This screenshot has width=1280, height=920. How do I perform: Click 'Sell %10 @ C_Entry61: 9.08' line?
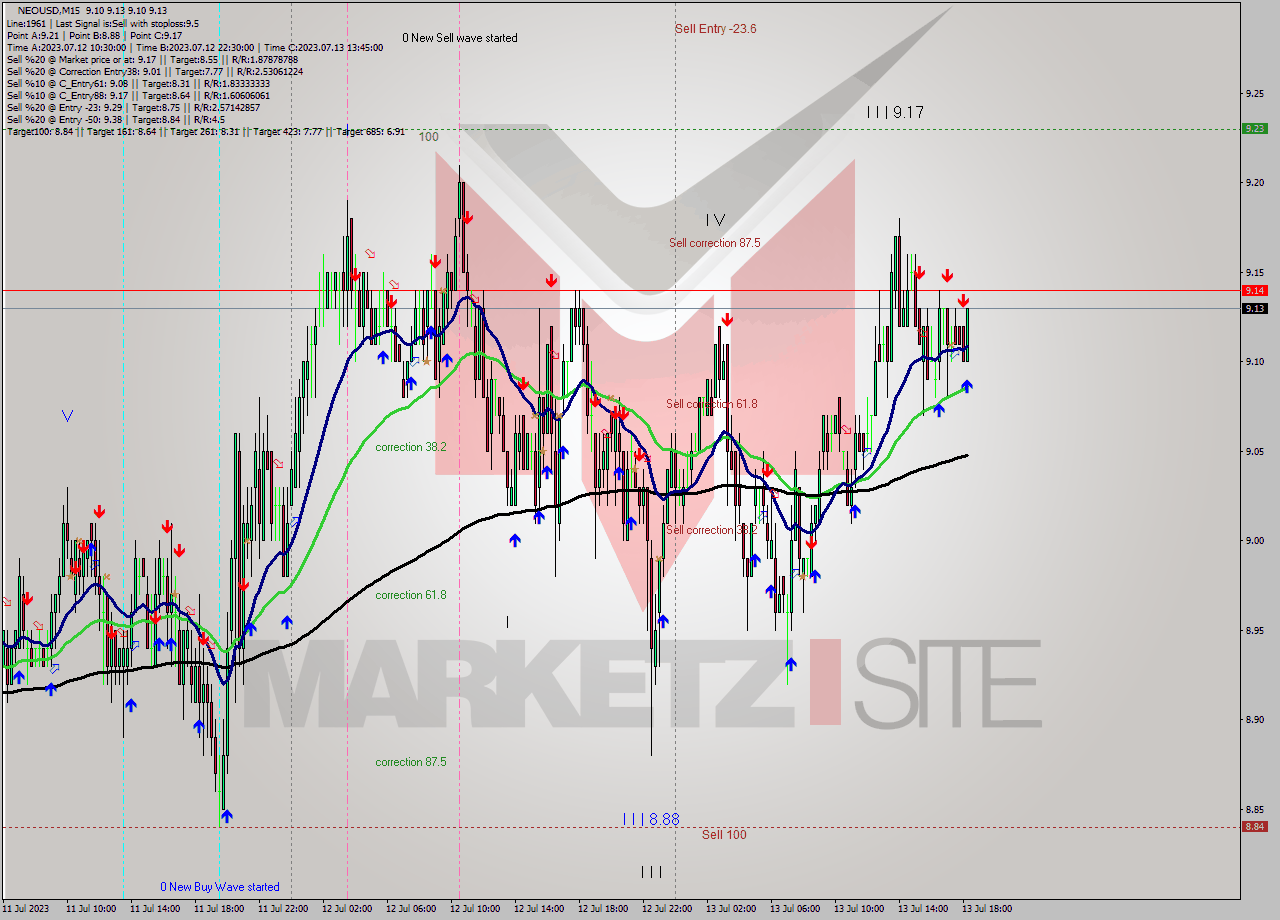138,83
